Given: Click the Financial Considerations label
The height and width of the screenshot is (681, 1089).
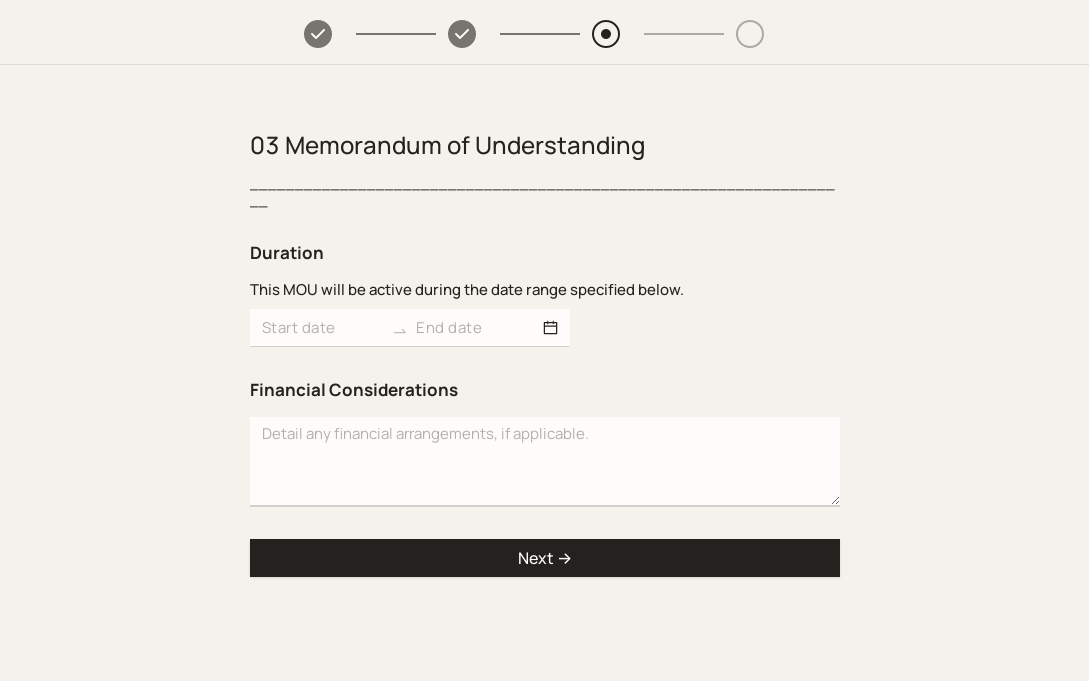Looking at the screenshot, I should [x=354, y=390].
